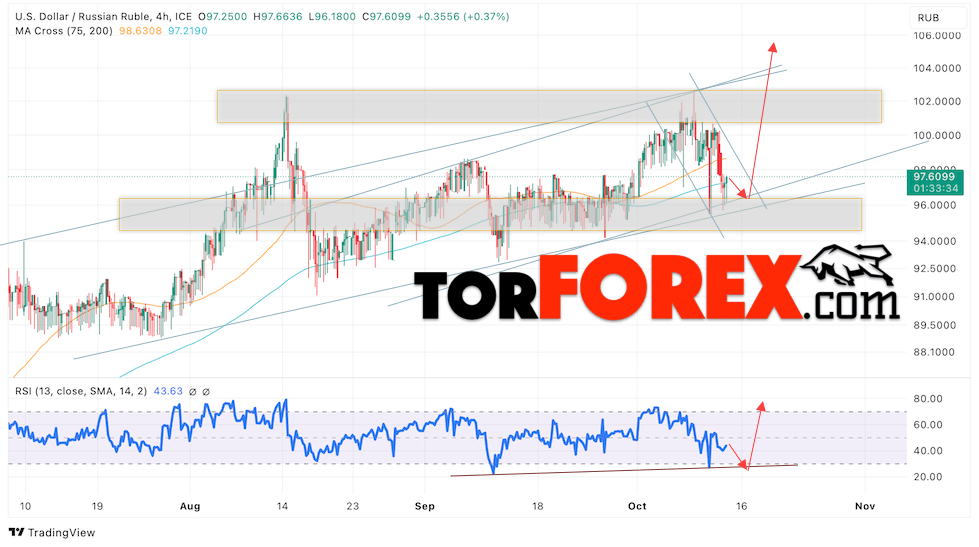This screenshot has width=979, height=547.
Task: Click 100.0000 on the price axis
Action: pos(937,136)
